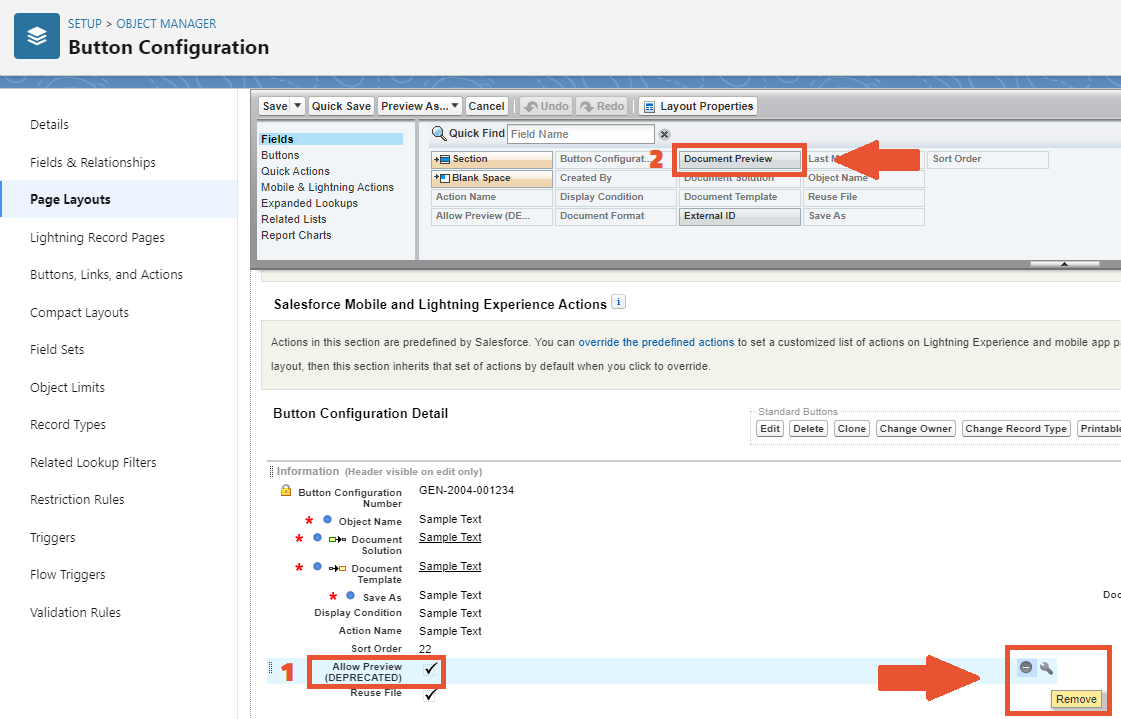Expand the Preview As dropdown
Image resolution: width=1121 pixels, height=719 pixels.
(x=455, y=106)
